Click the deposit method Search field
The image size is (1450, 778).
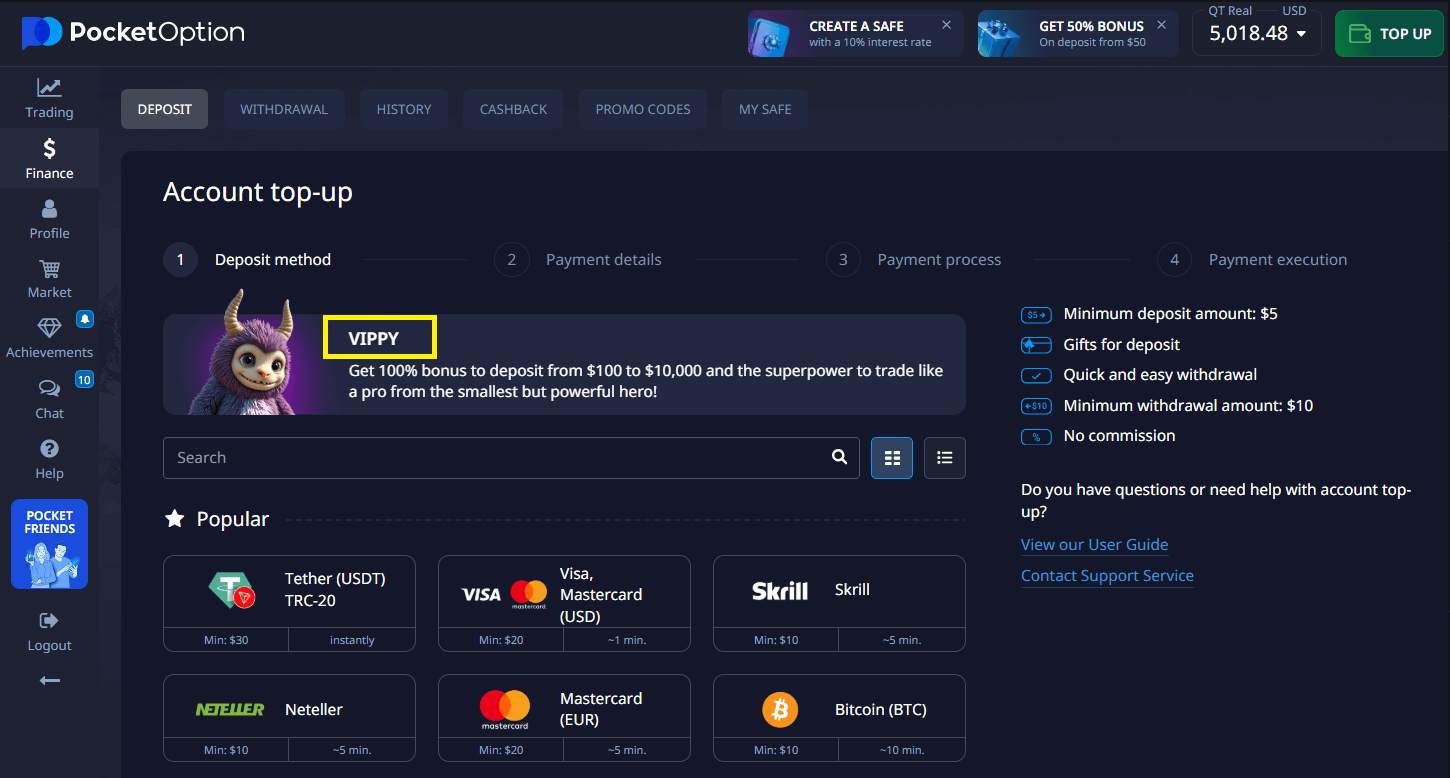coord(495,458)
